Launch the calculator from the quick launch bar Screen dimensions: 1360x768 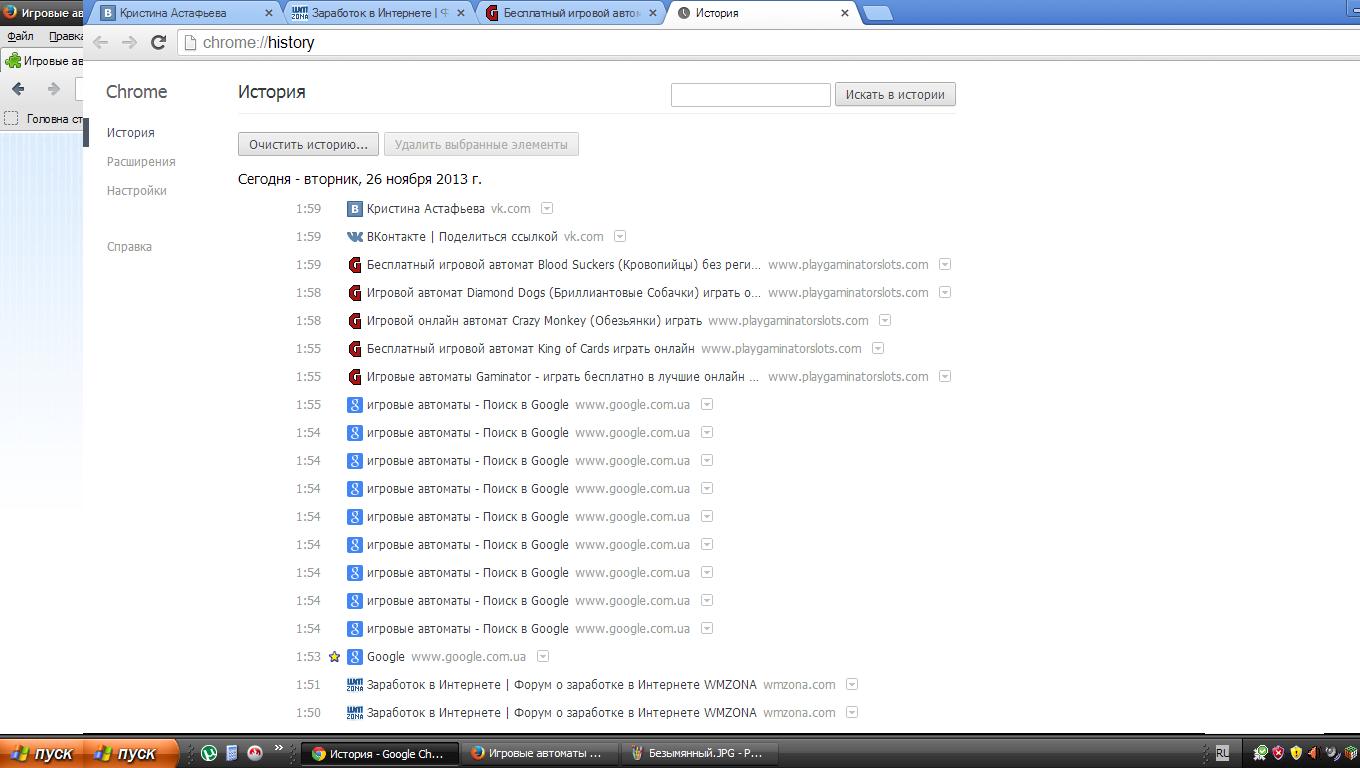231,753
